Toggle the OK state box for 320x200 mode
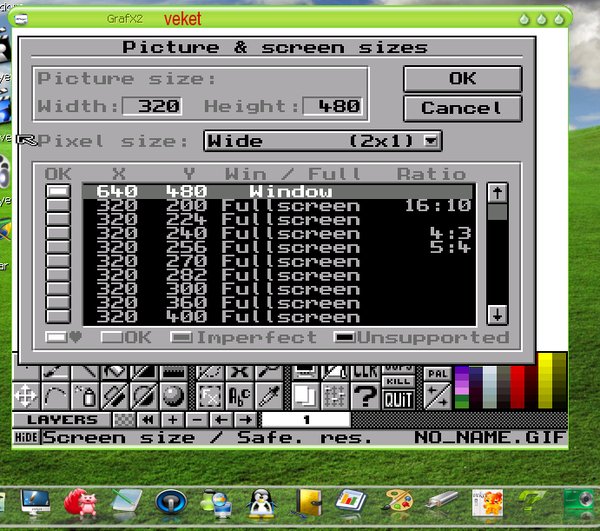The height and width of the screenshot is (531, 600). click(x=59, y=206)
